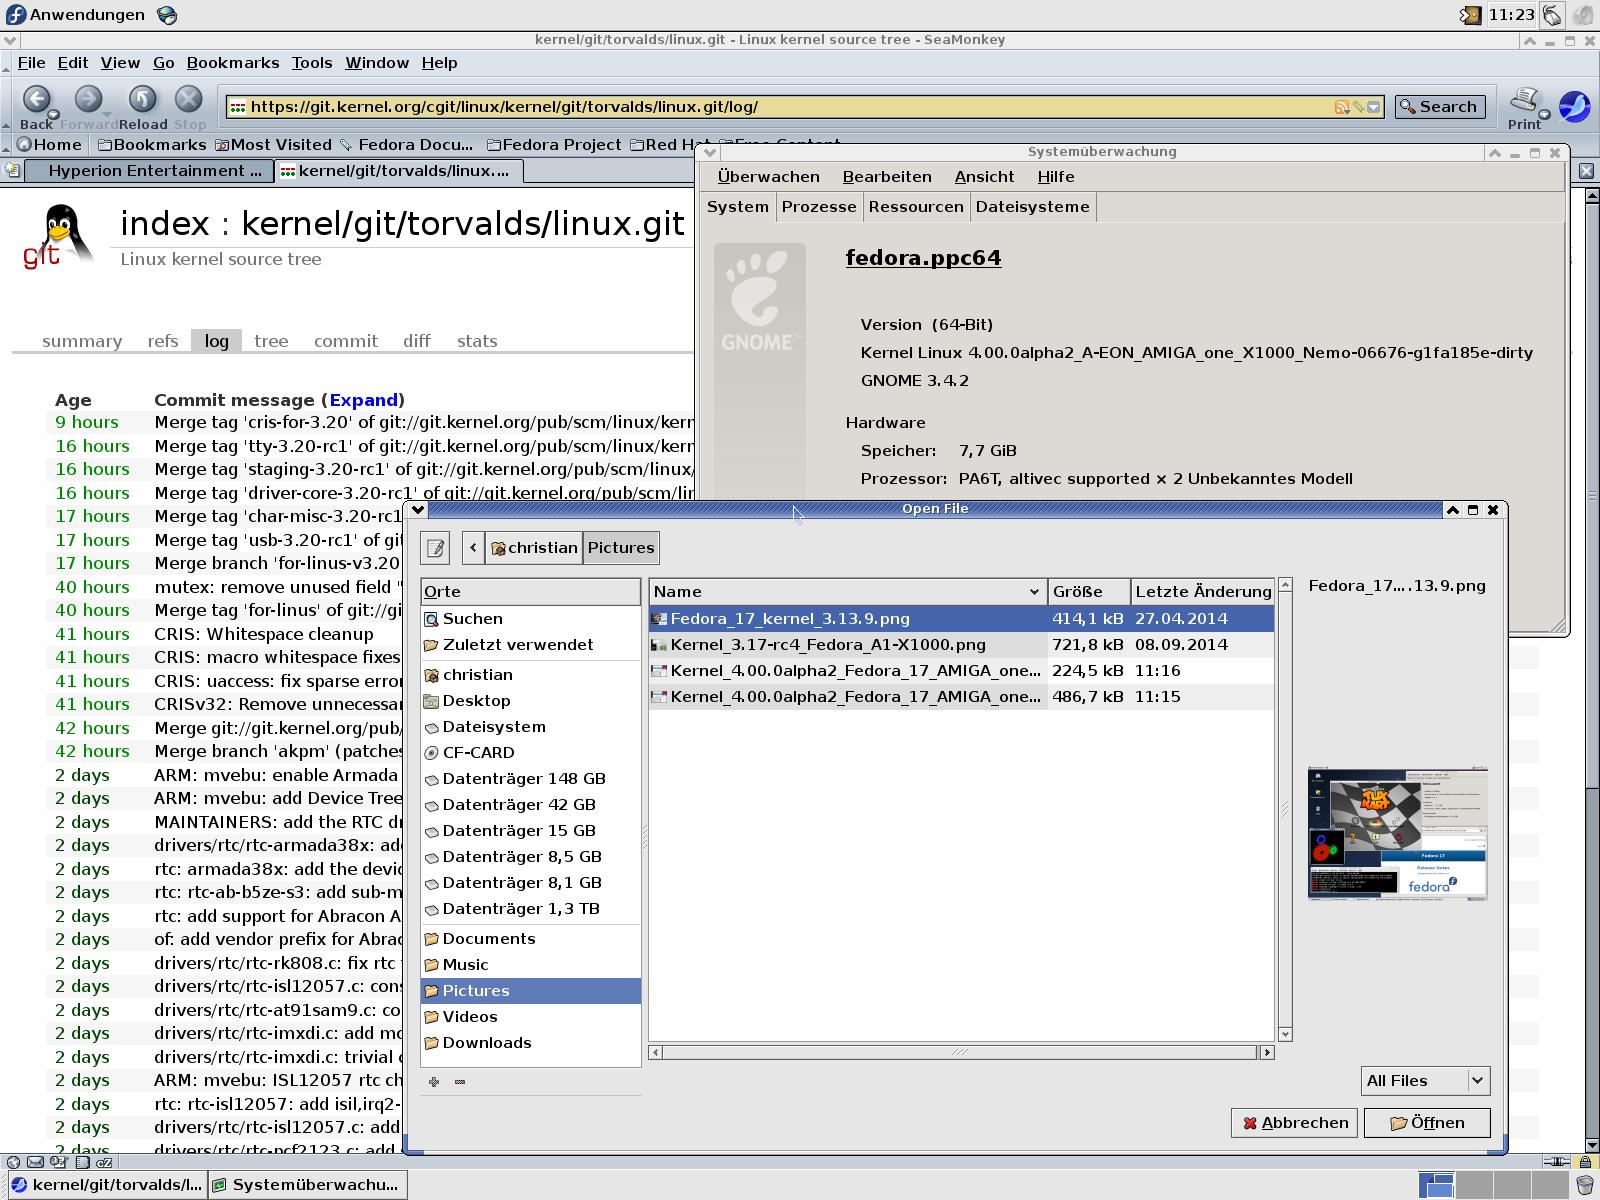
Task: Open the address bar history dropdown
Action: coord(1375,107)
